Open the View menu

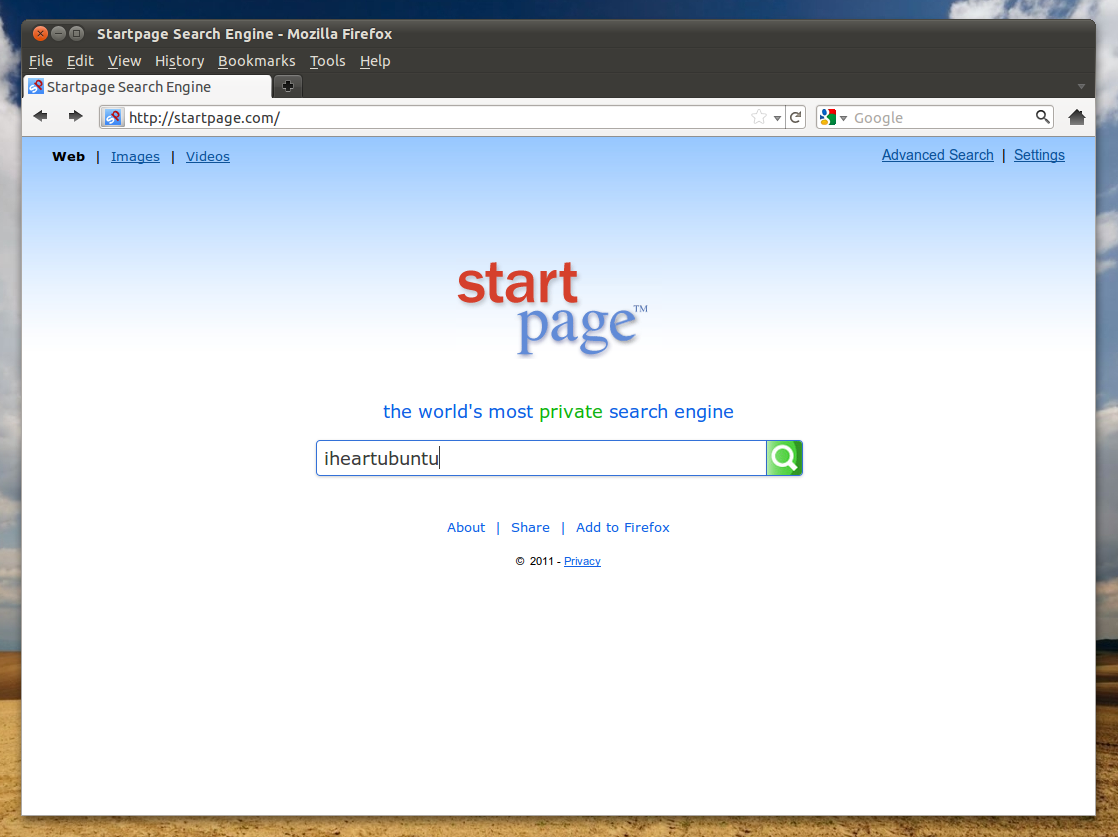124,61
